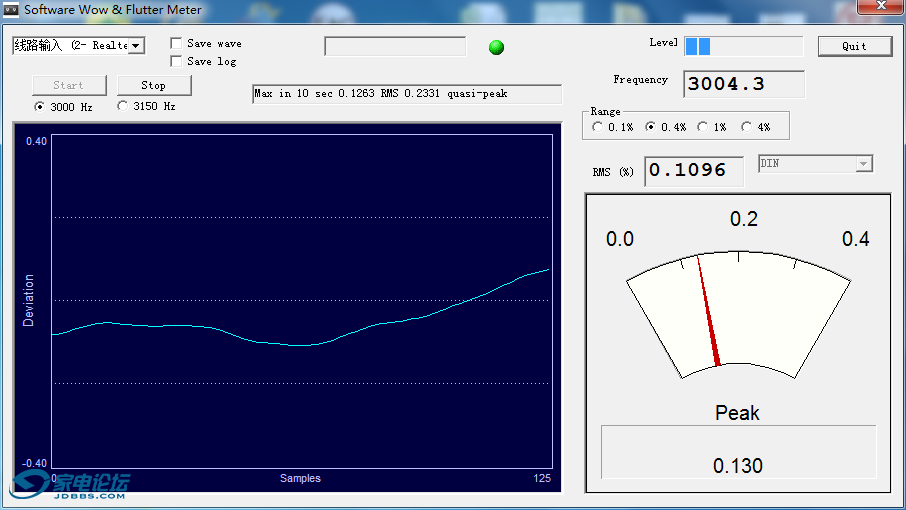Close the Software Wow & Flutter Meter window
The width and height of the screenshot is (906, 510).
881,6
